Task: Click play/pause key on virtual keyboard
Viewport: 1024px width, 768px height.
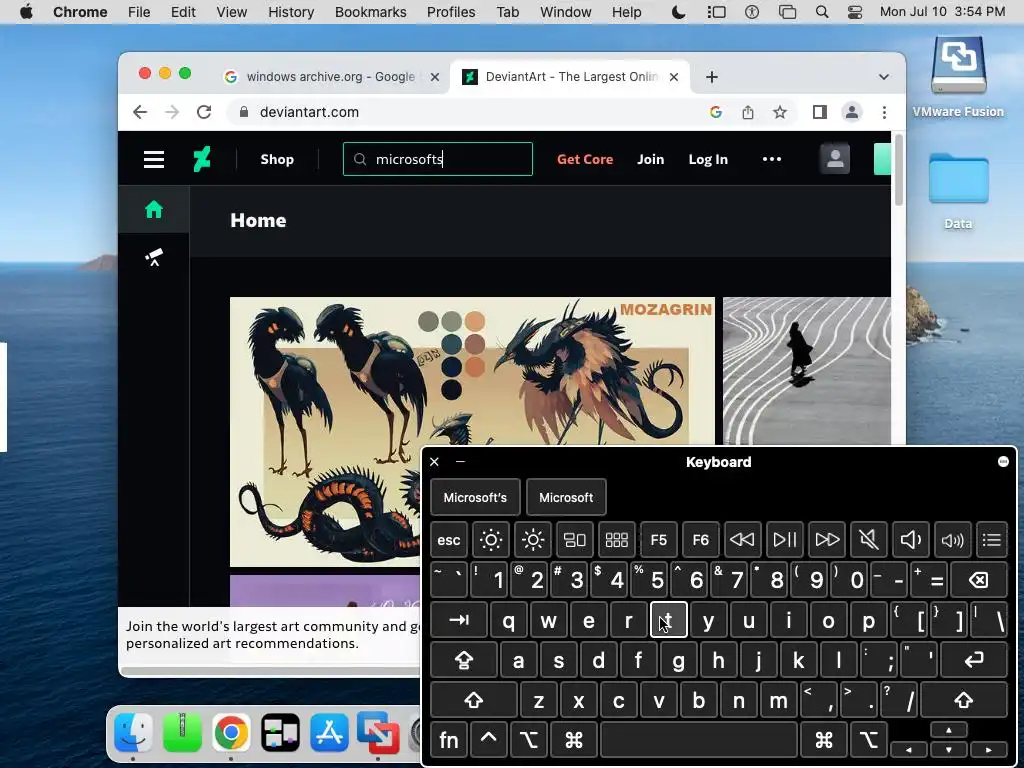Action: pyautogui.click(x=784, y=540)
